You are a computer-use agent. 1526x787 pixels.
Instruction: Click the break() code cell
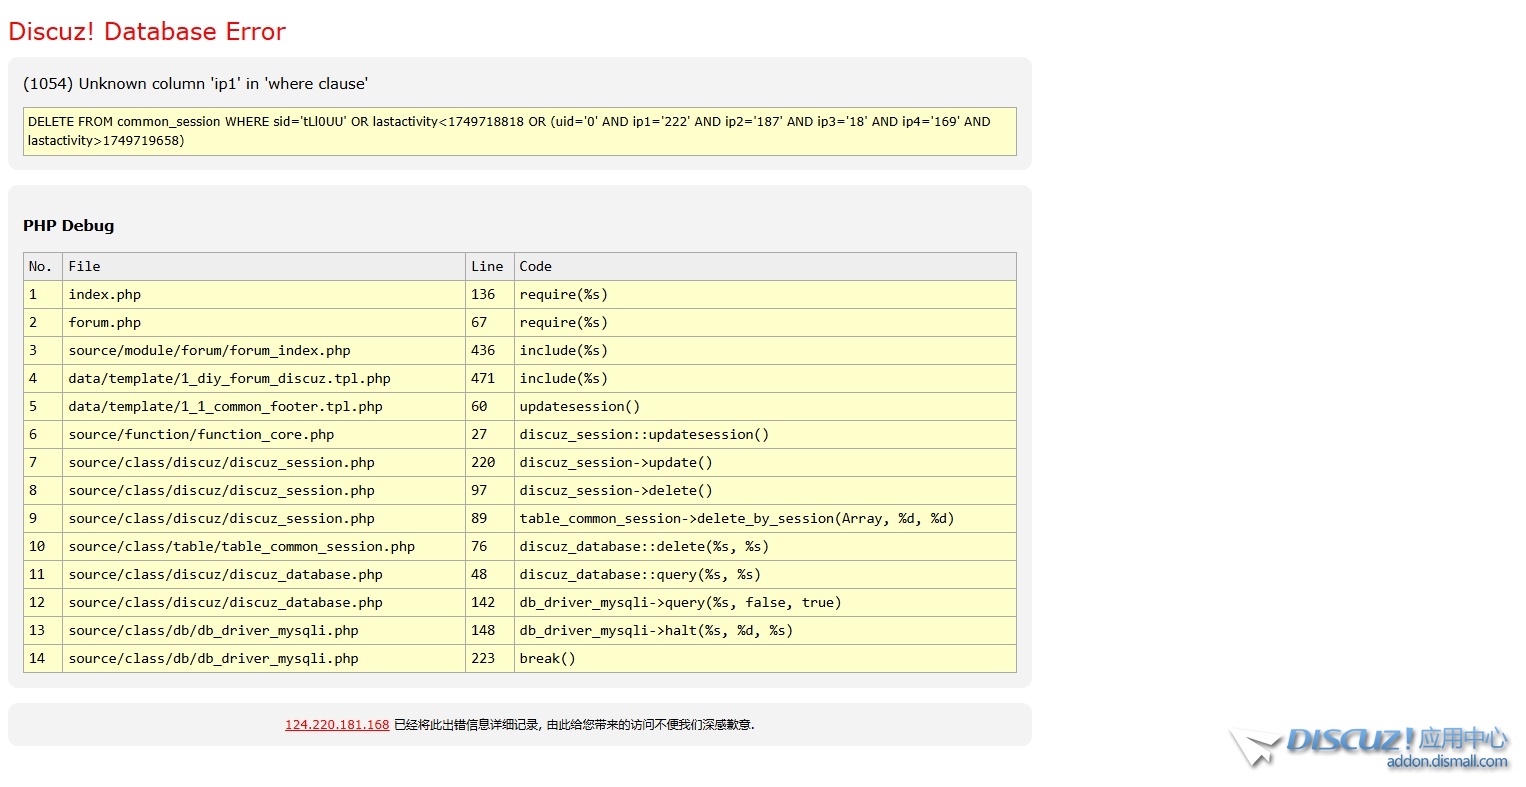547,659
